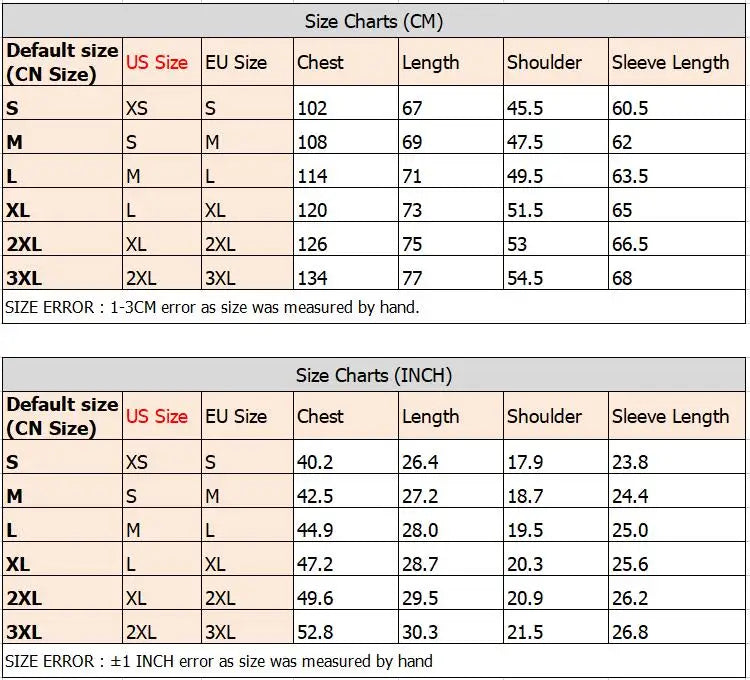Select the chest value 52.8 cell
750x680 pixels.
pyautogui.click(x=315, y=632)
